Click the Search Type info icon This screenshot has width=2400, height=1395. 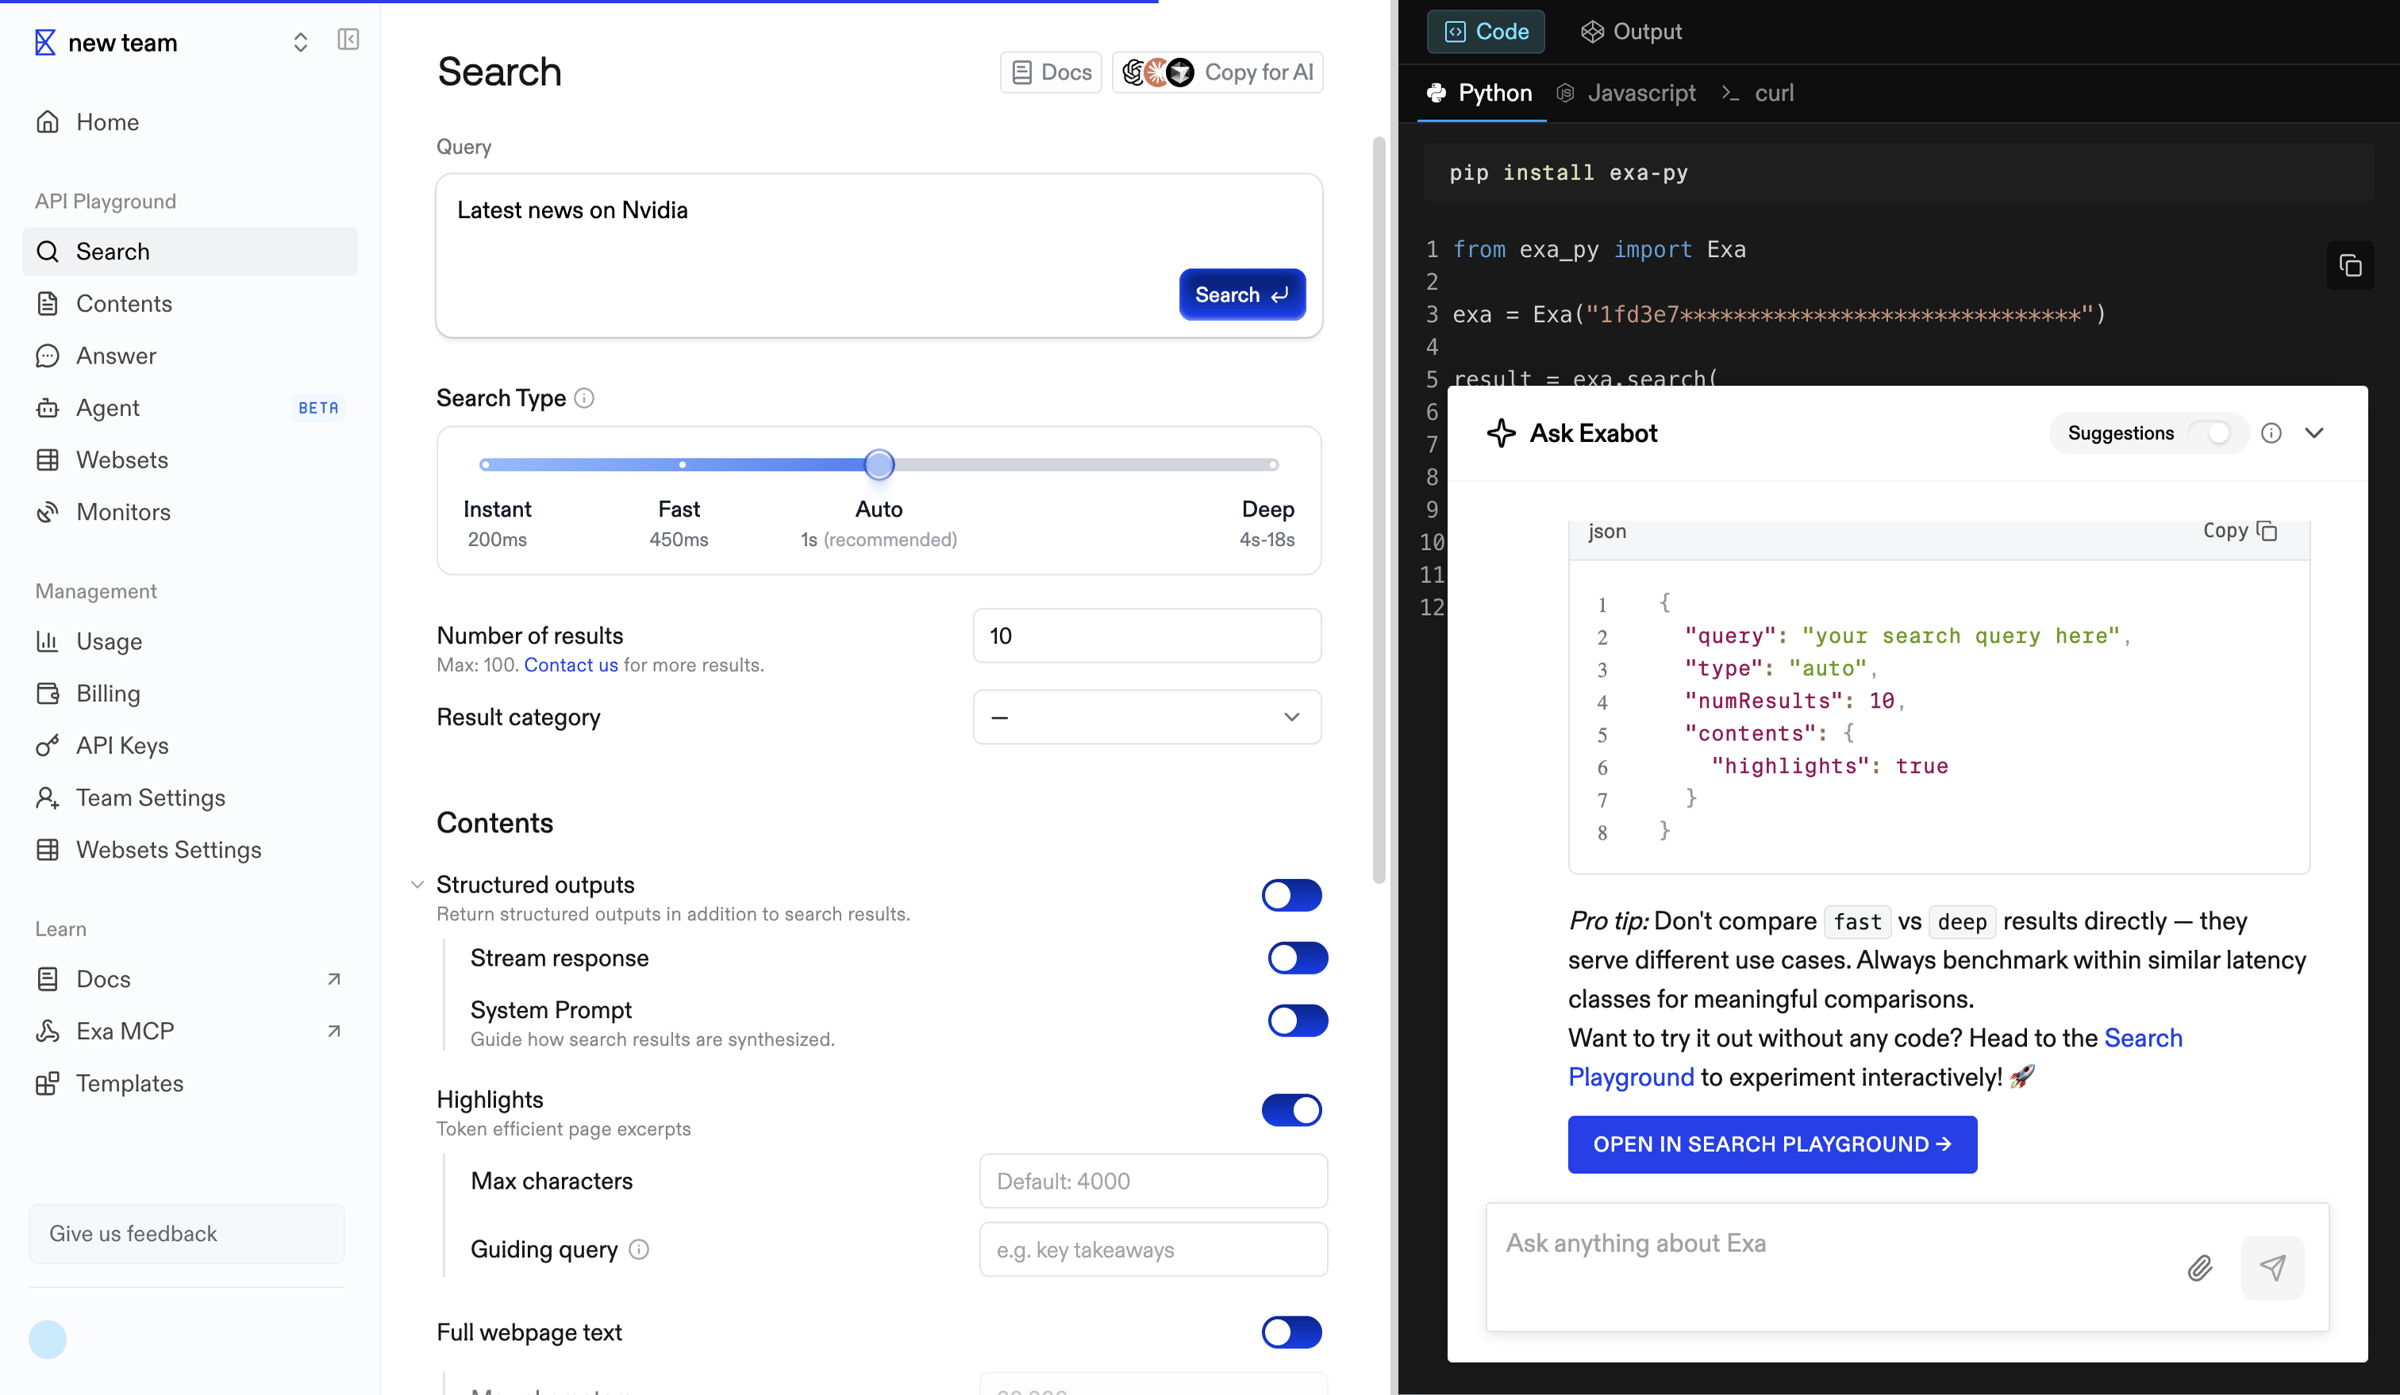coord(585,399)
